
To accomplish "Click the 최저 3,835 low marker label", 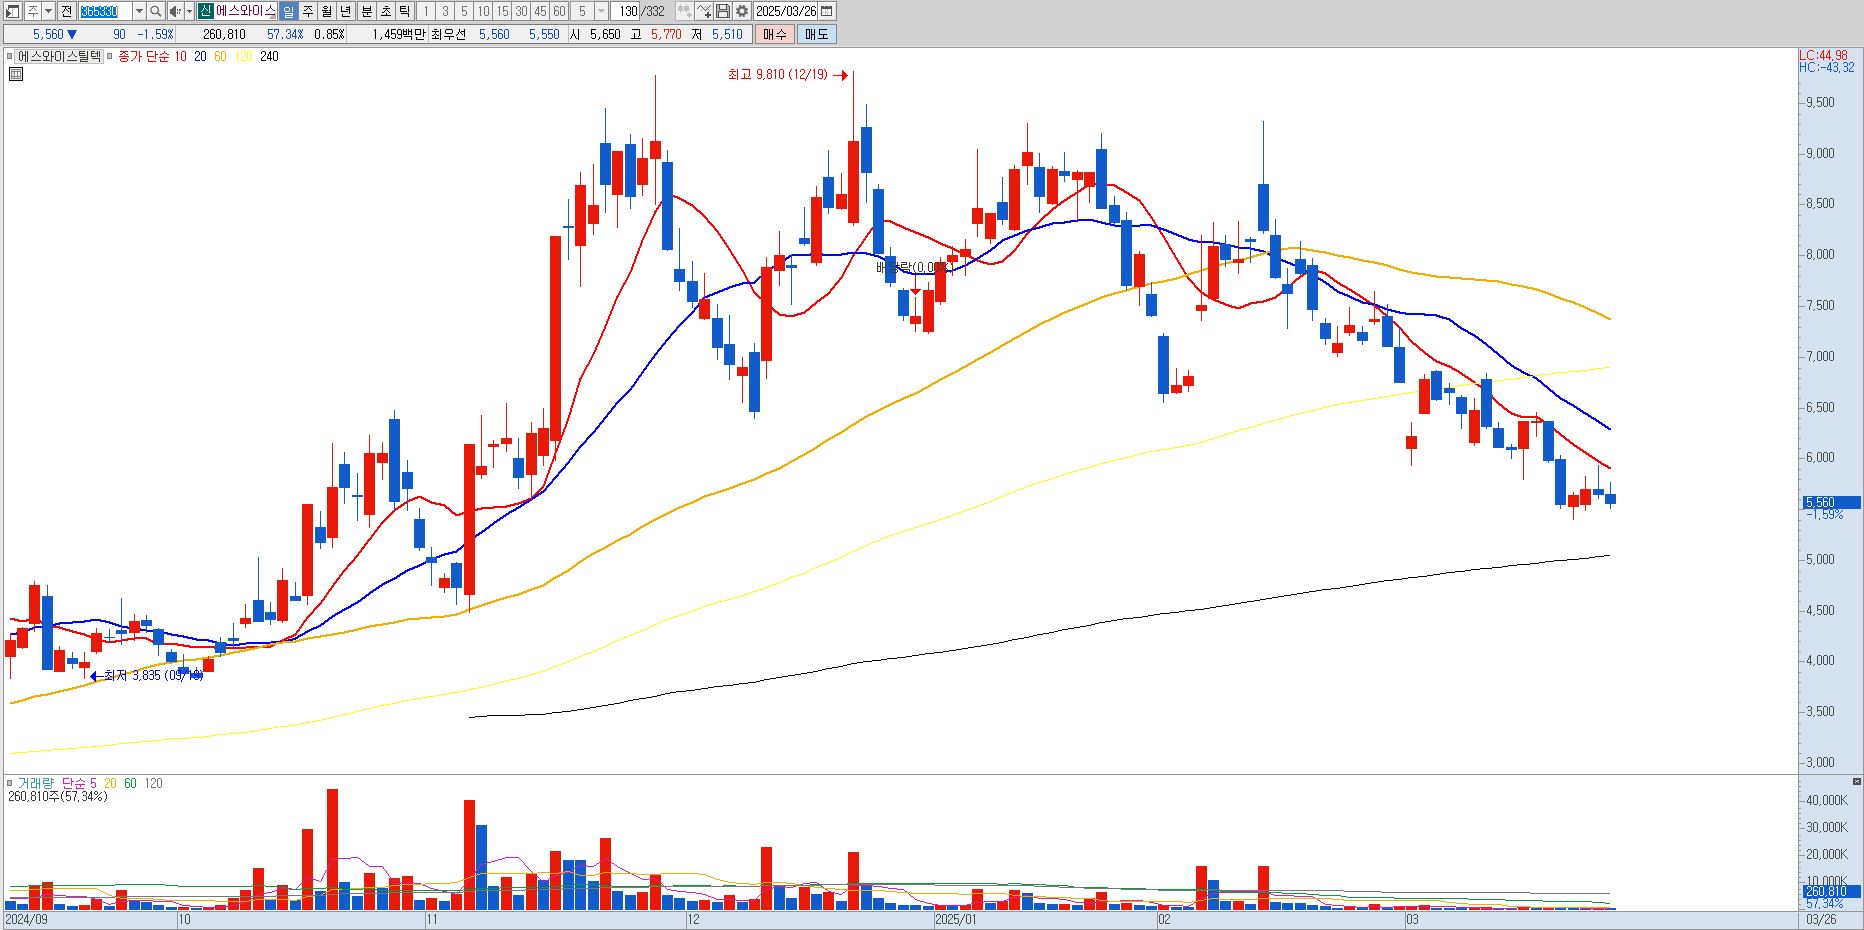I will (x=153, y=676).
